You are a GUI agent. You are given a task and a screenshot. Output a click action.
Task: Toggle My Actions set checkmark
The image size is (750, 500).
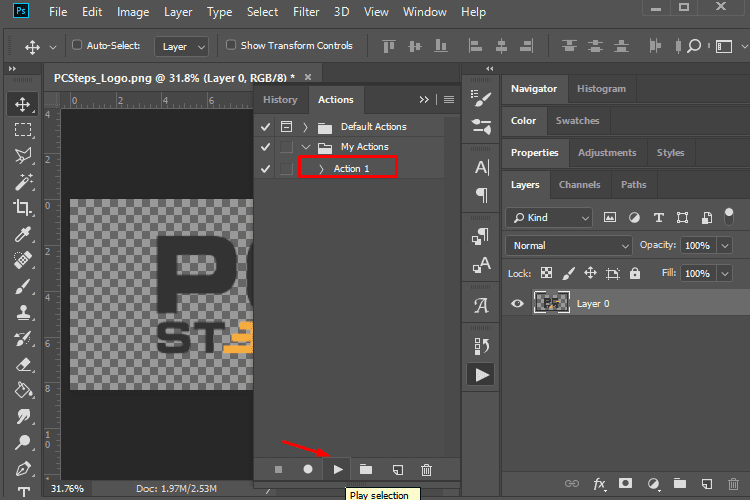coord(265,147)
